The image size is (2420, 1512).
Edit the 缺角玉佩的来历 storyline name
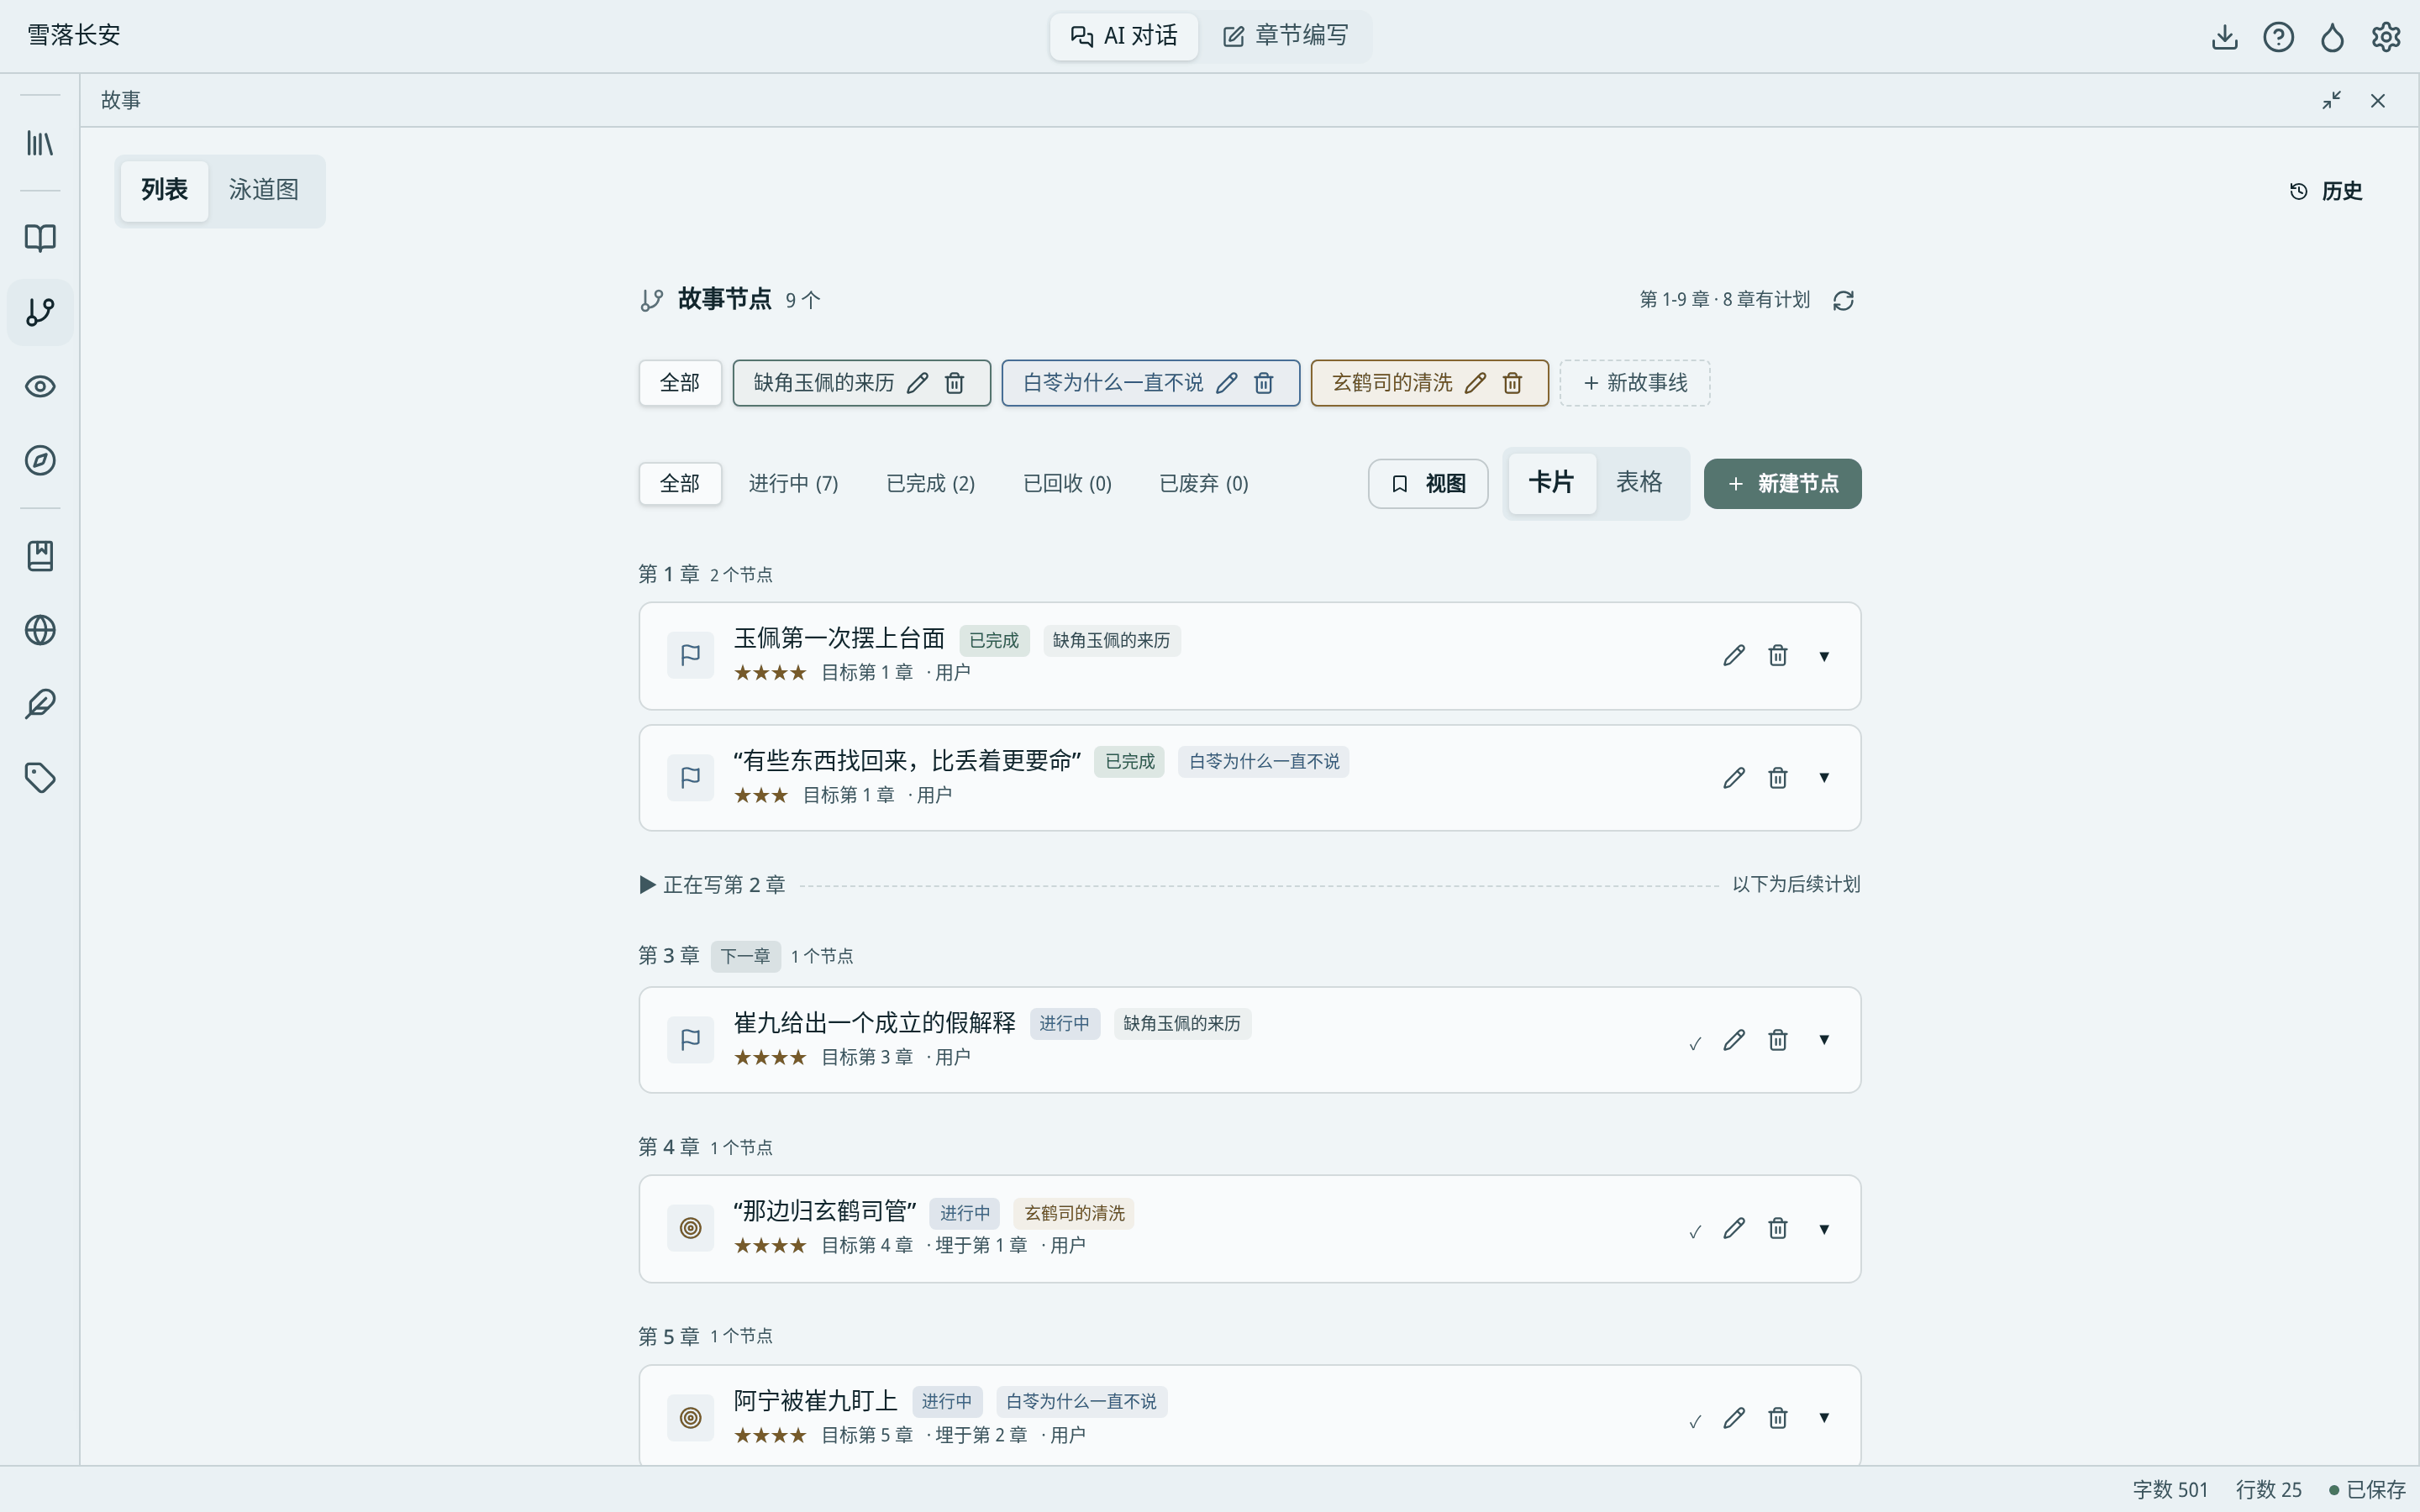pyautogui.click(x=917, y=383)
